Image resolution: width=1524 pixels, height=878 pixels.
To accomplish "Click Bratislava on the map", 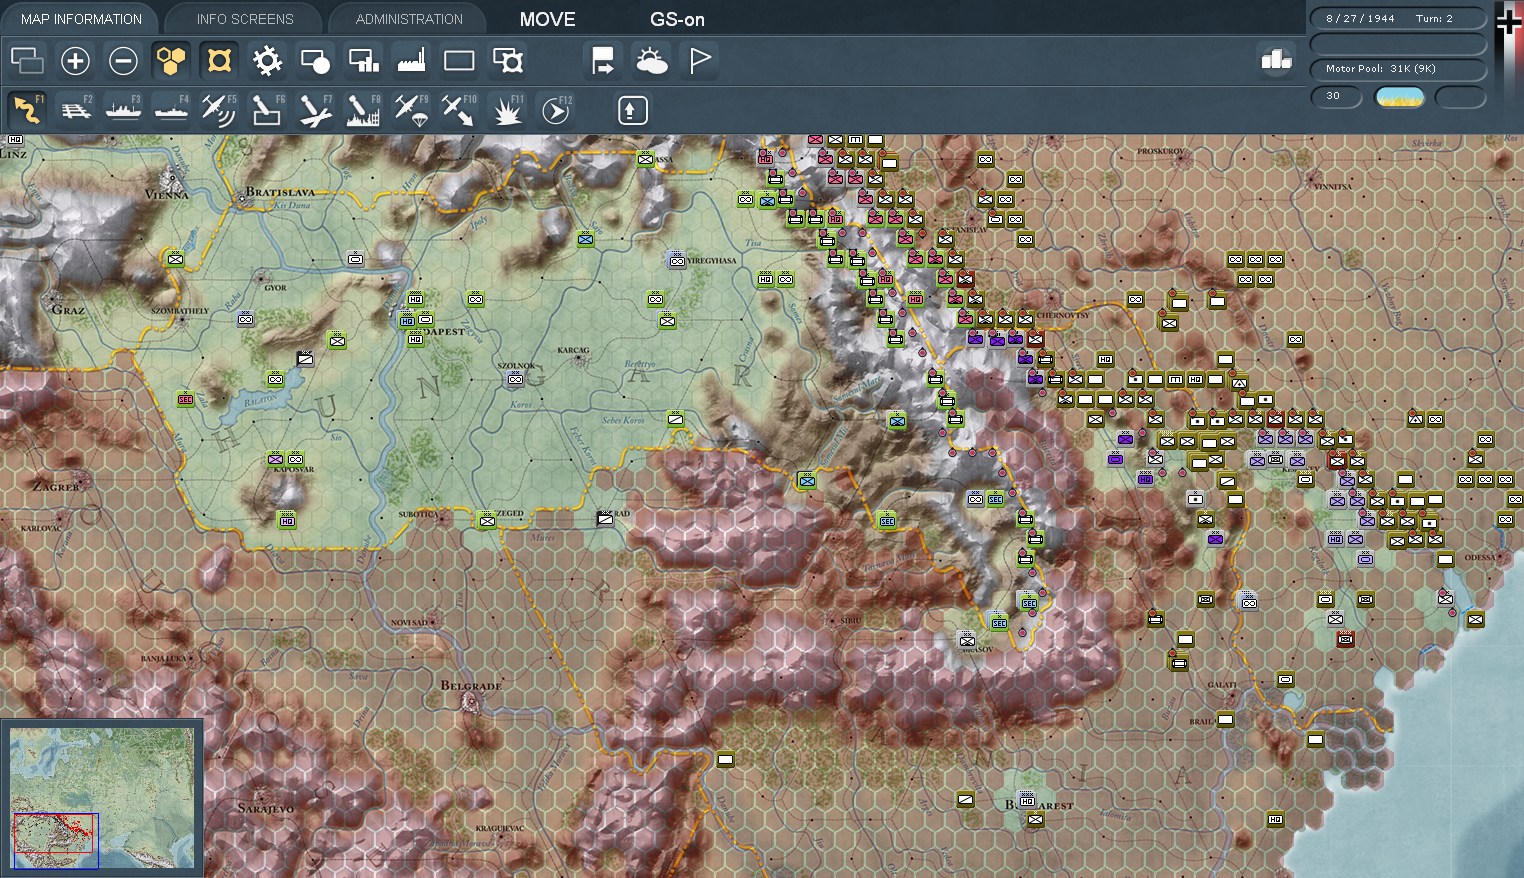I will click(279, 192).
